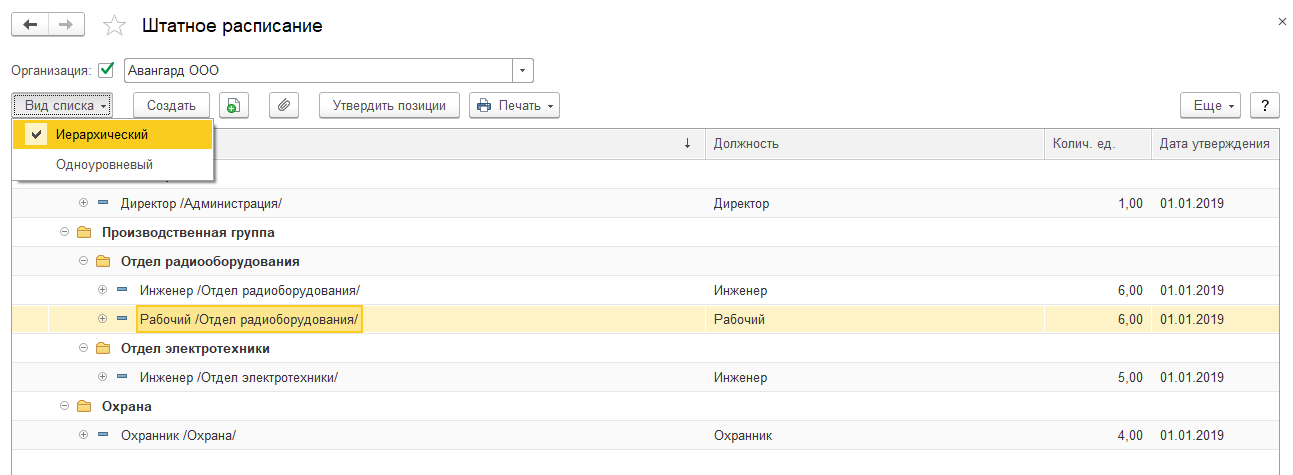1293x475 pixels.
Task: Click the Производственная группа folder icon
Action: pos(84,233)
